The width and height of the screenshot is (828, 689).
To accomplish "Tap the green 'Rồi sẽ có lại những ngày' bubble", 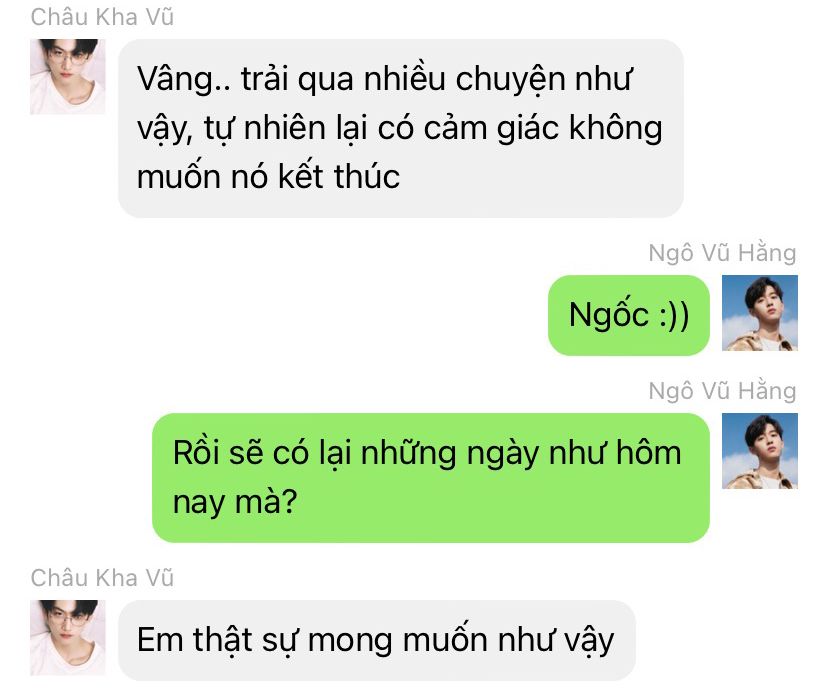I will (431, 478).
